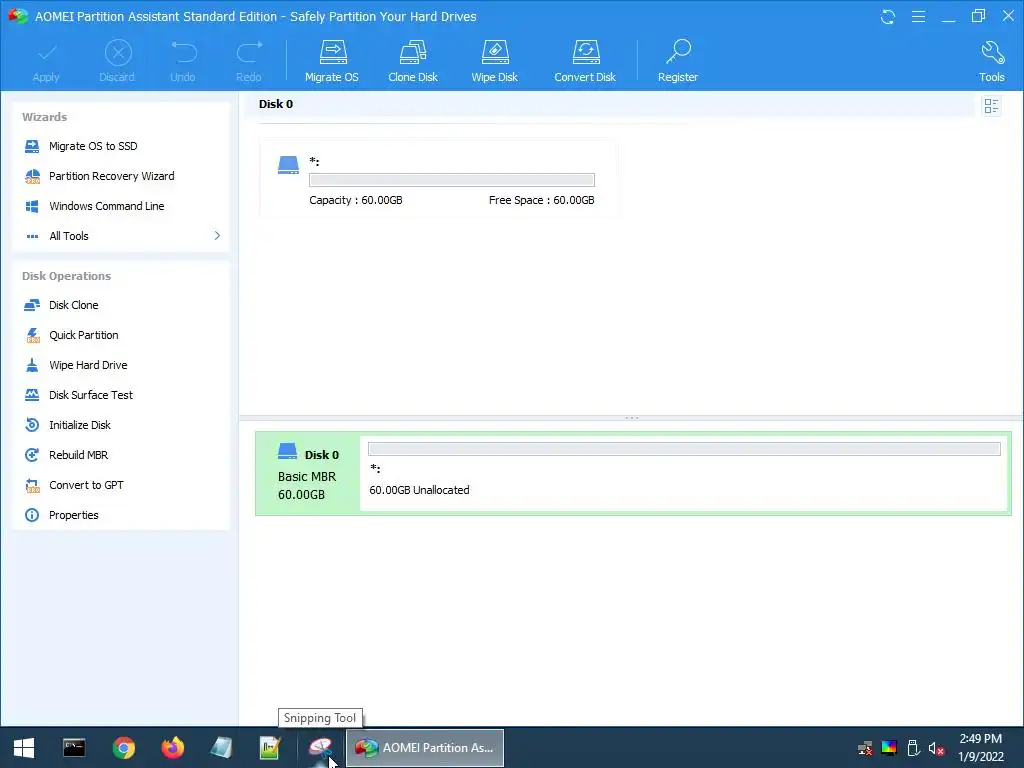Toggle the disk list view mode icon
The image size is (1024, 768).
(991, 106)
